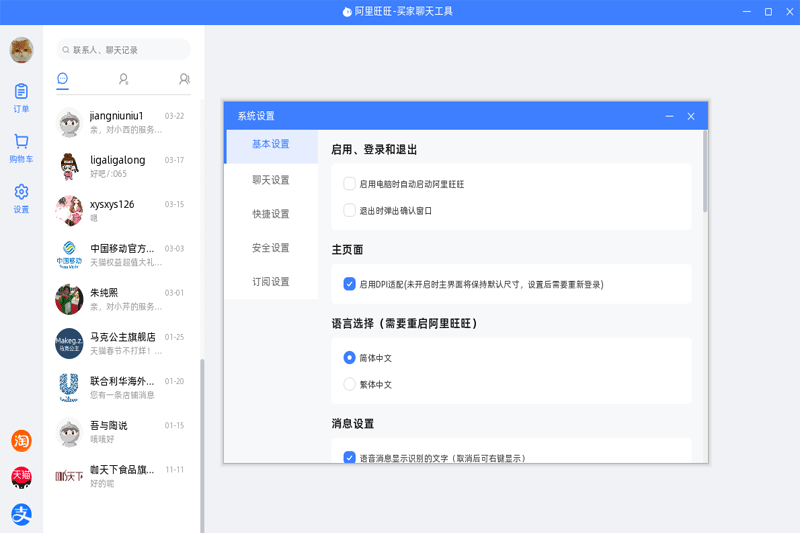Click Makegz store avatar
800x533 pixels.
click(x=69, y=343)
